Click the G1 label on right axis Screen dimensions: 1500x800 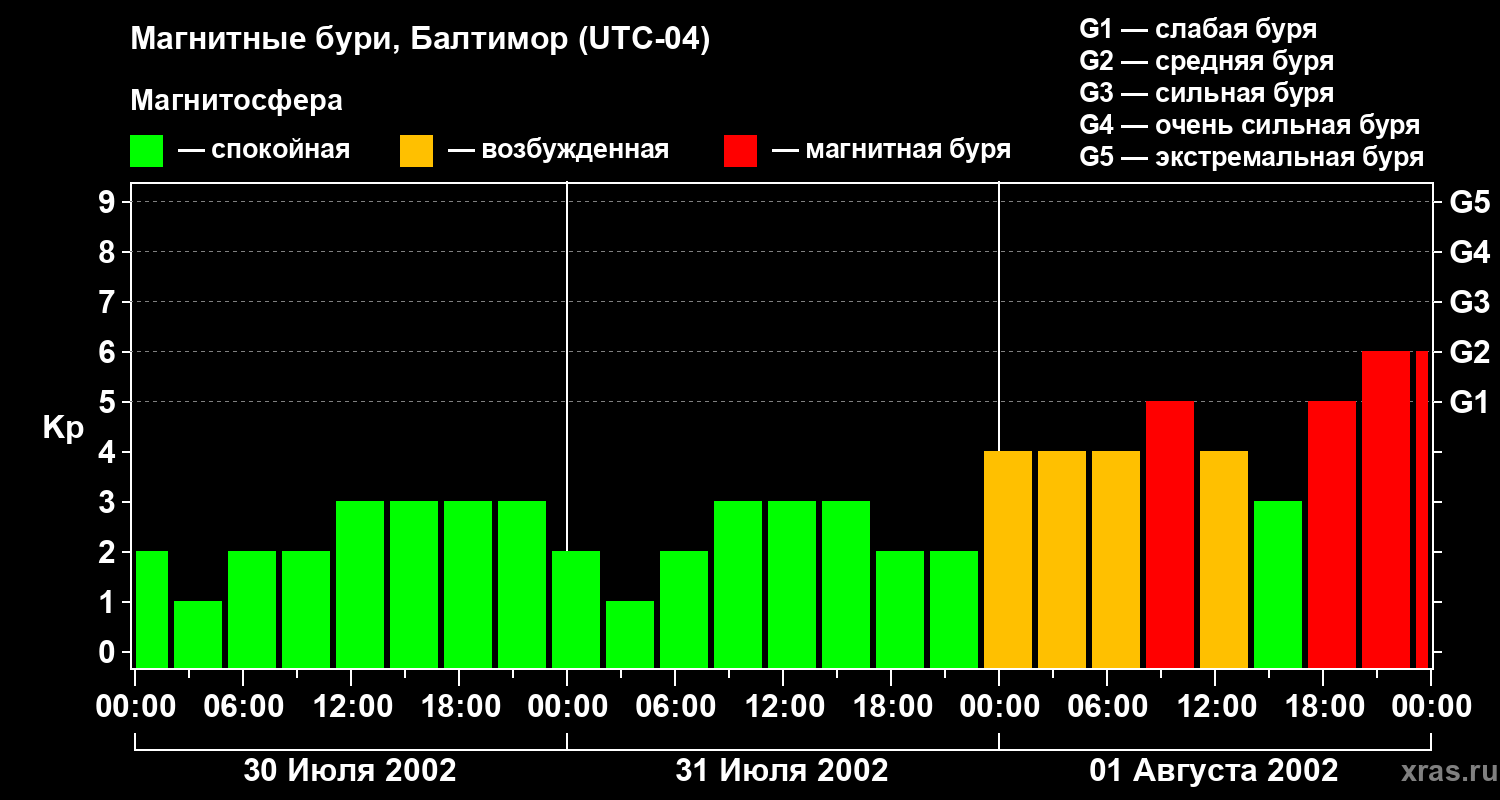pos(1469,402)
